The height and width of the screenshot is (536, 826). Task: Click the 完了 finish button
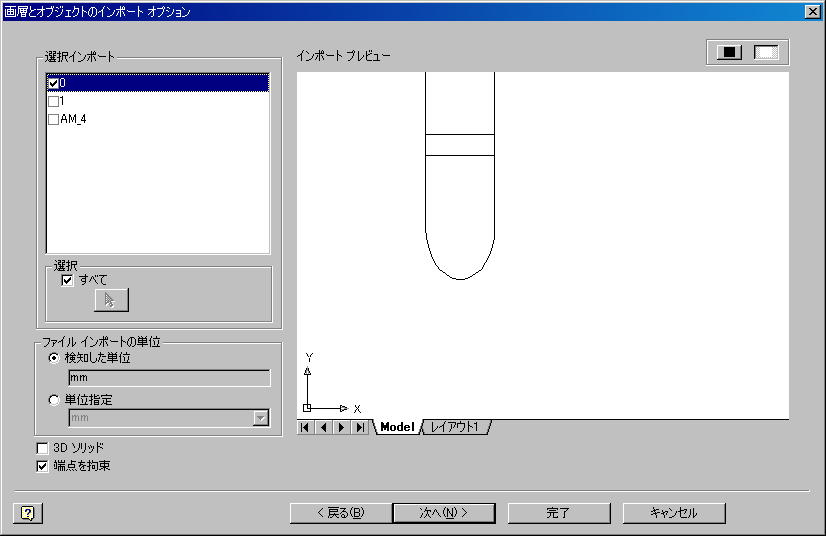(559, 513)
